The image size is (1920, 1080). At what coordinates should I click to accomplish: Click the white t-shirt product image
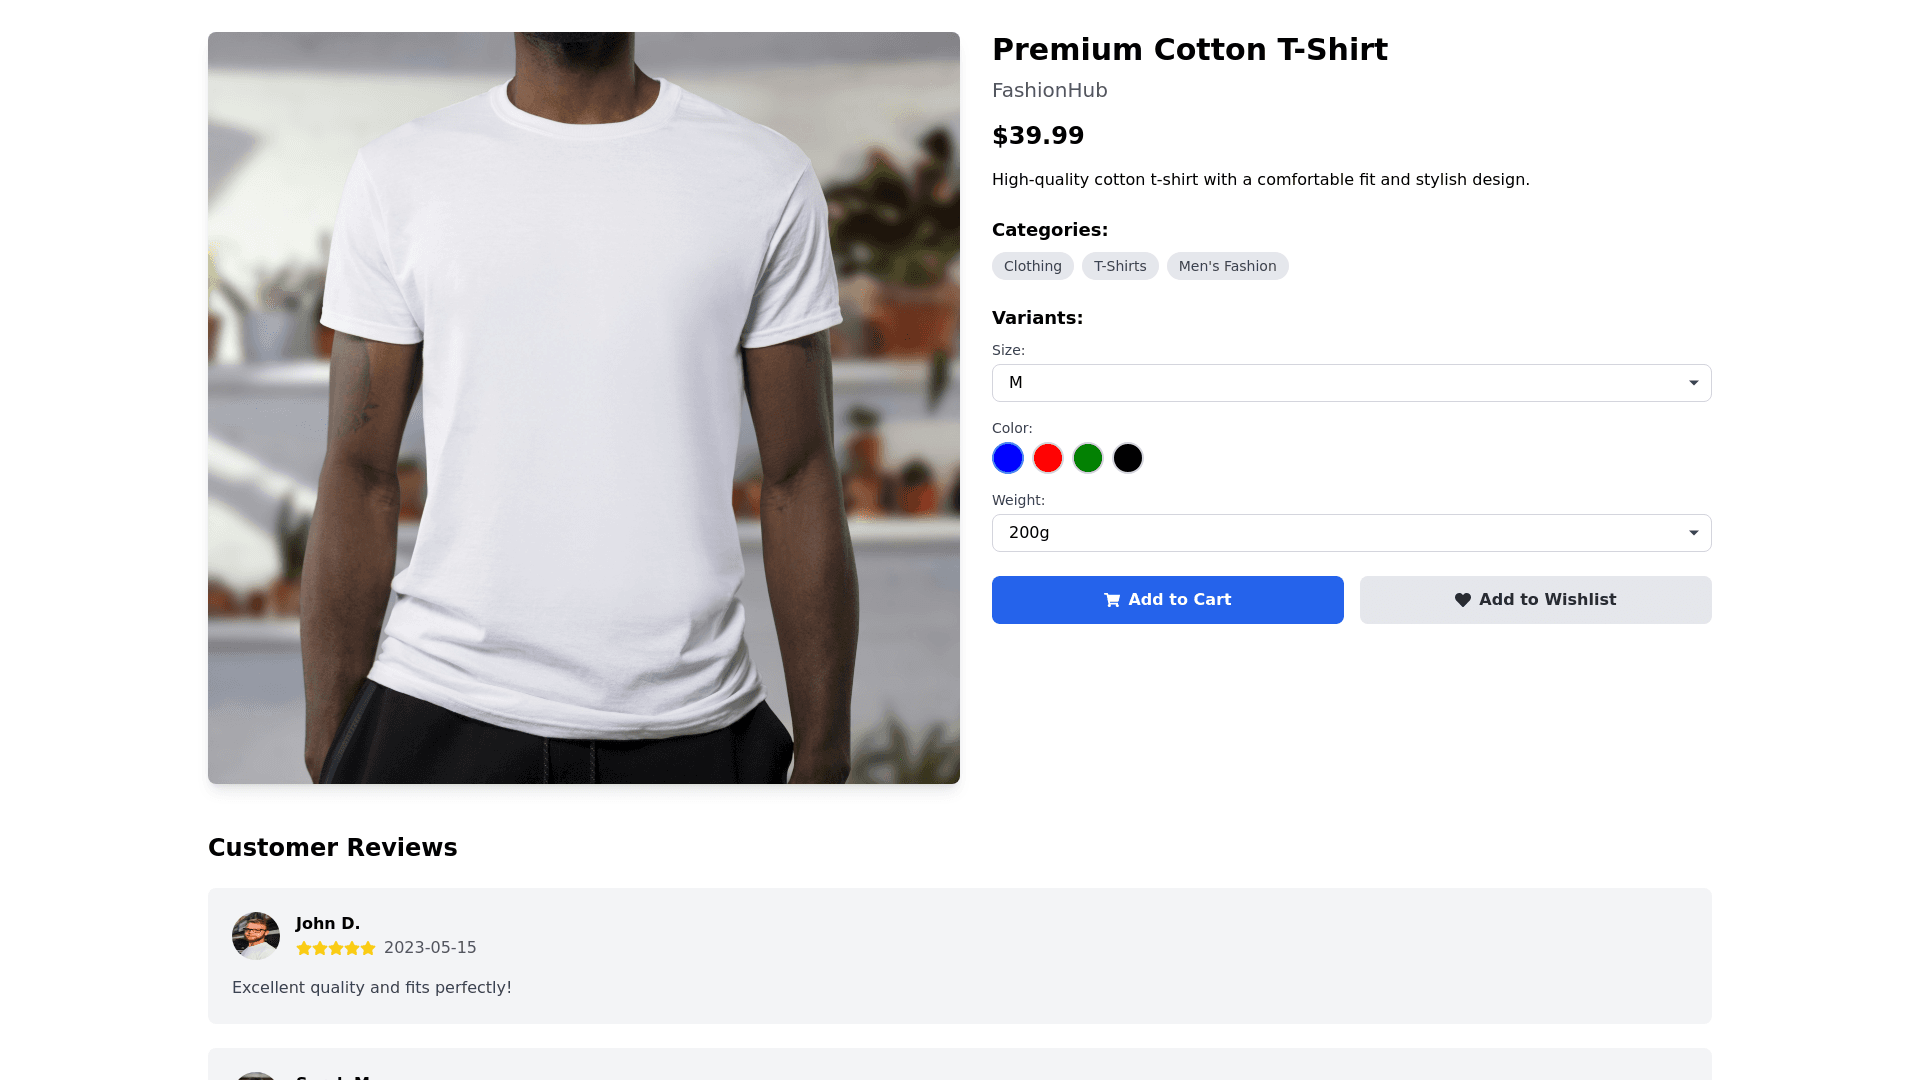click(584, 408)
